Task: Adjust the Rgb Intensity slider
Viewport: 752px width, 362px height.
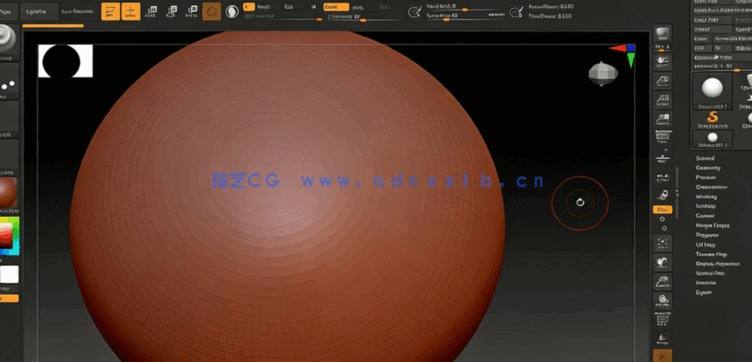Action: coord(283,17)
